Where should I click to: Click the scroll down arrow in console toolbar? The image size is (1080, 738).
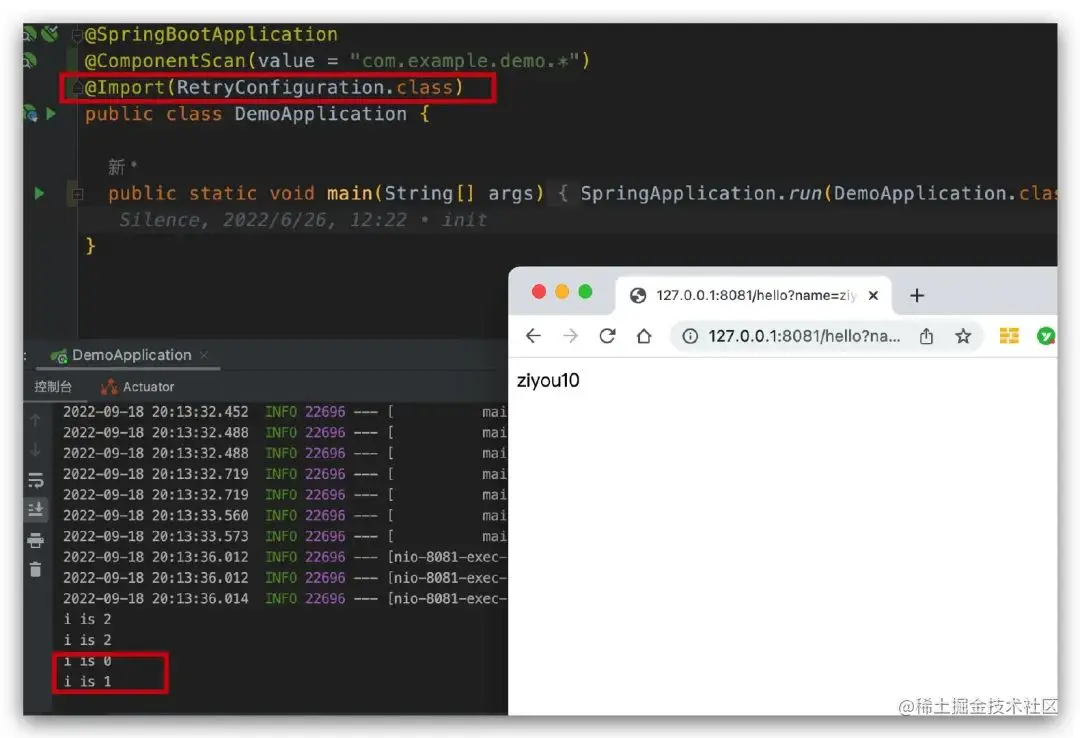36,449
